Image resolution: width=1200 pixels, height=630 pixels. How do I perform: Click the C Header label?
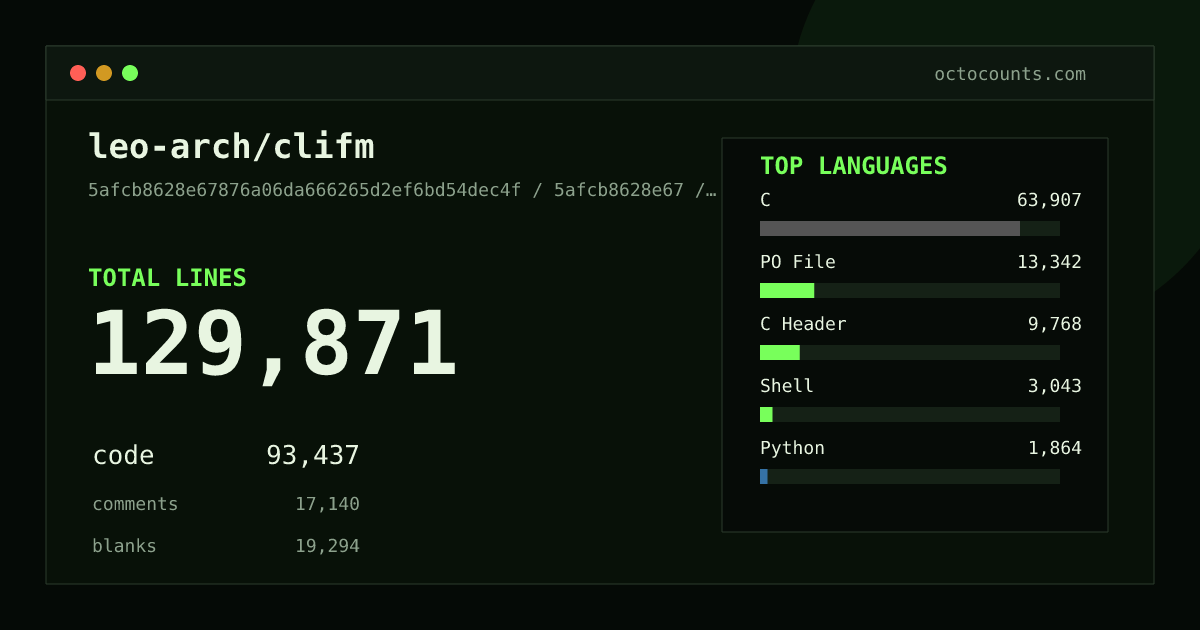point(803,324)
